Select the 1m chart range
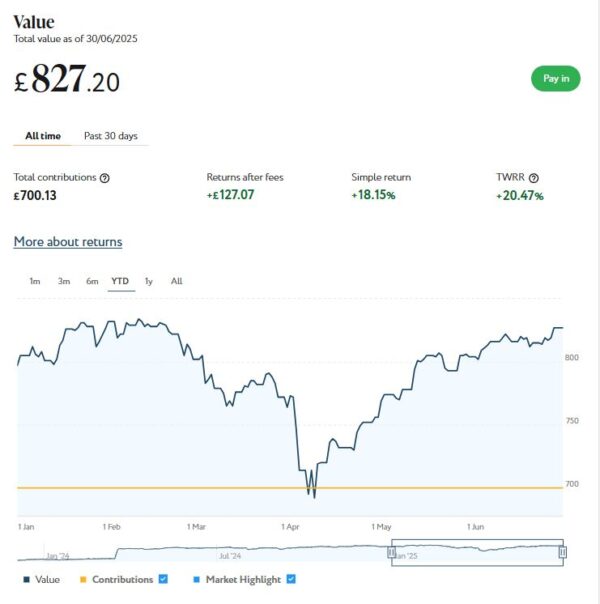This screenshot has height=604, width=600. point(34,281)
